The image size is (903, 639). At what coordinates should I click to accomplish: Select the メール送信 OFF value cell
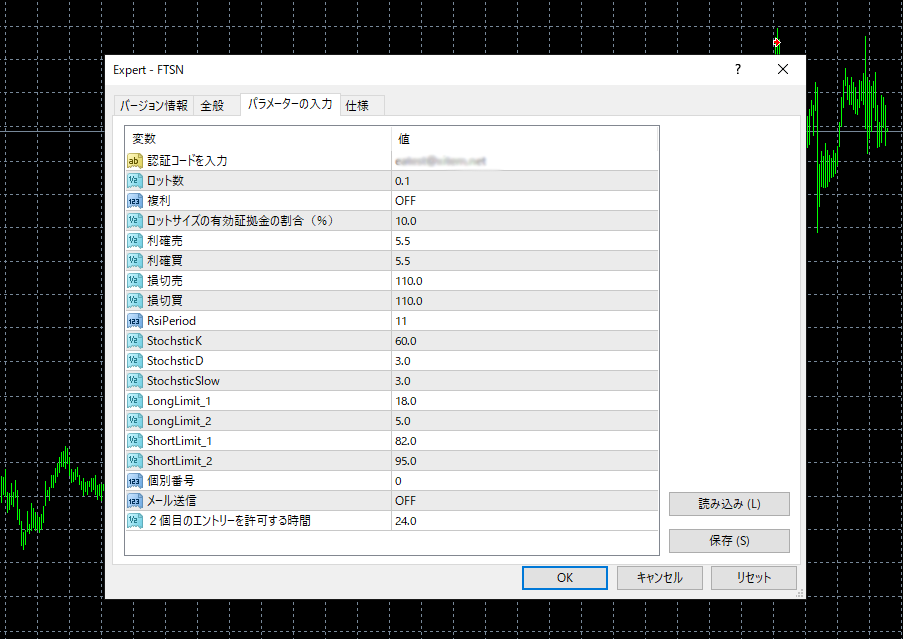[524, 501]
